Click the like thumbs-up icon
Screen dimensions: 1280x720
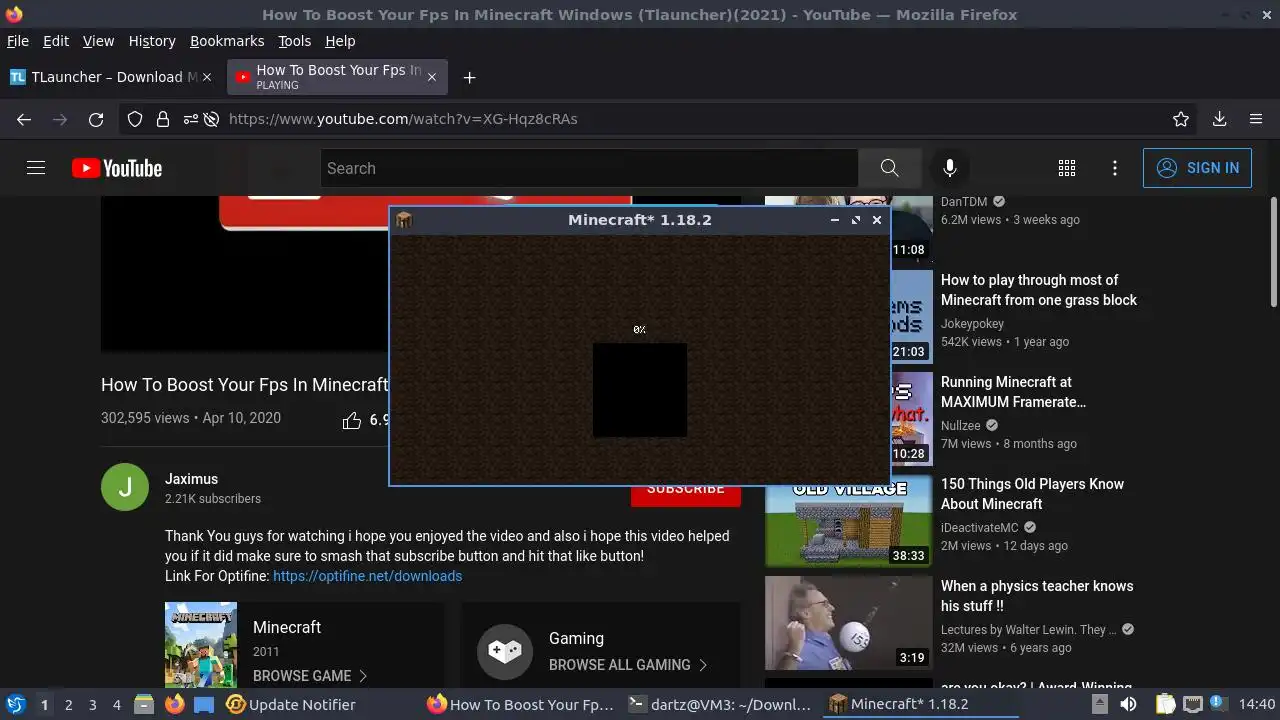352,420
